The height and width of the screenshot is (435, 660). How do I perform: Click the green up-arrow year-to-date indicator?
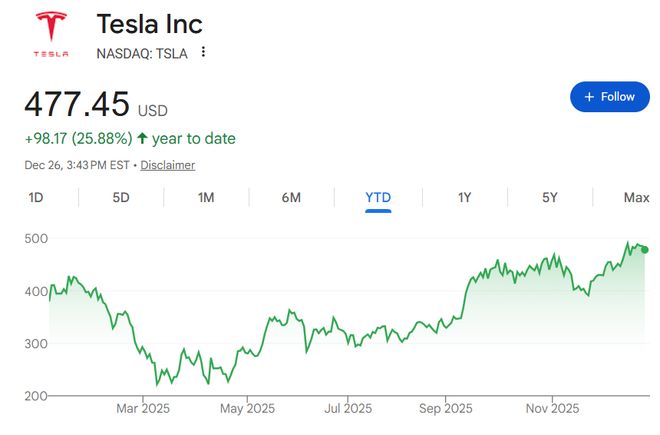[x=142, y=139]
